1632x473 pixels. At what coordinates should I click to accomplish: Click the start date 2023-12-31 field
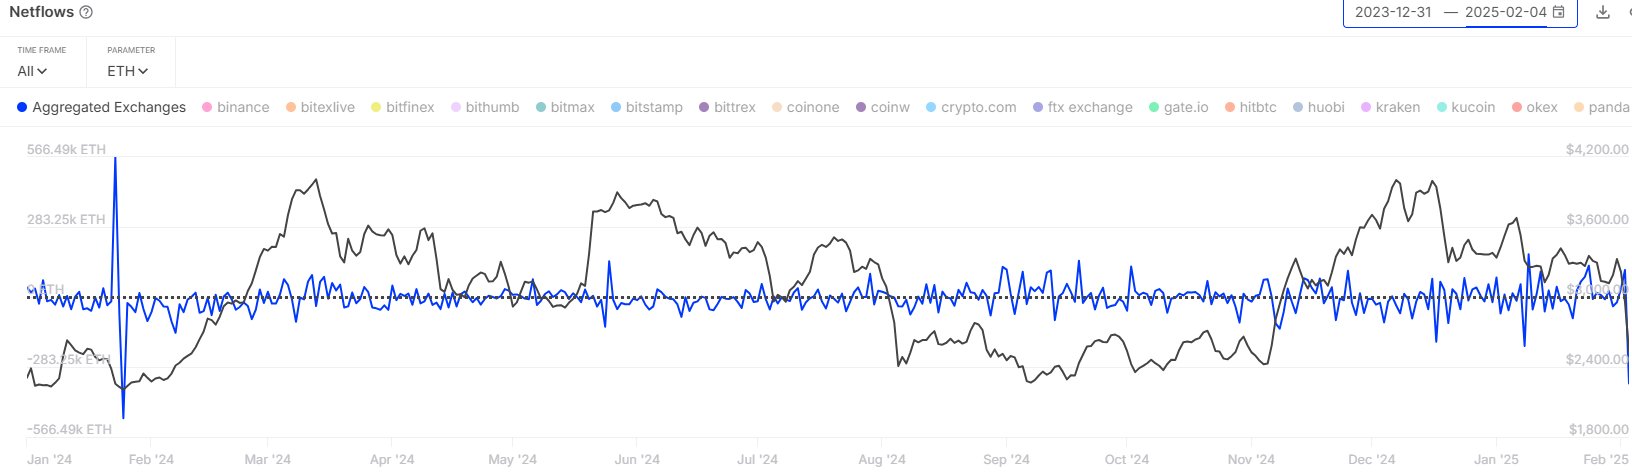(1393, 13)
